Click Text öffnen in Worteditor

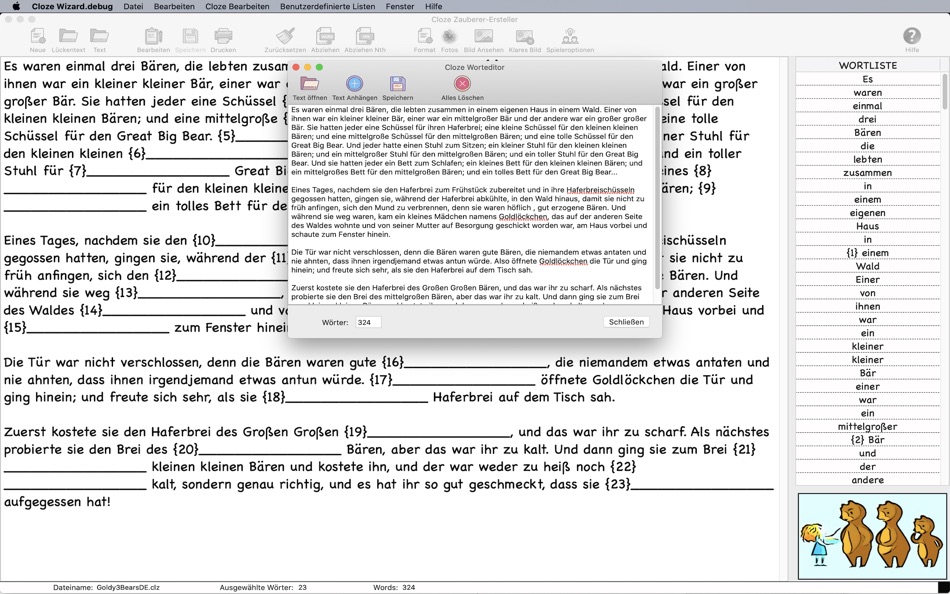tap(310, 84)
